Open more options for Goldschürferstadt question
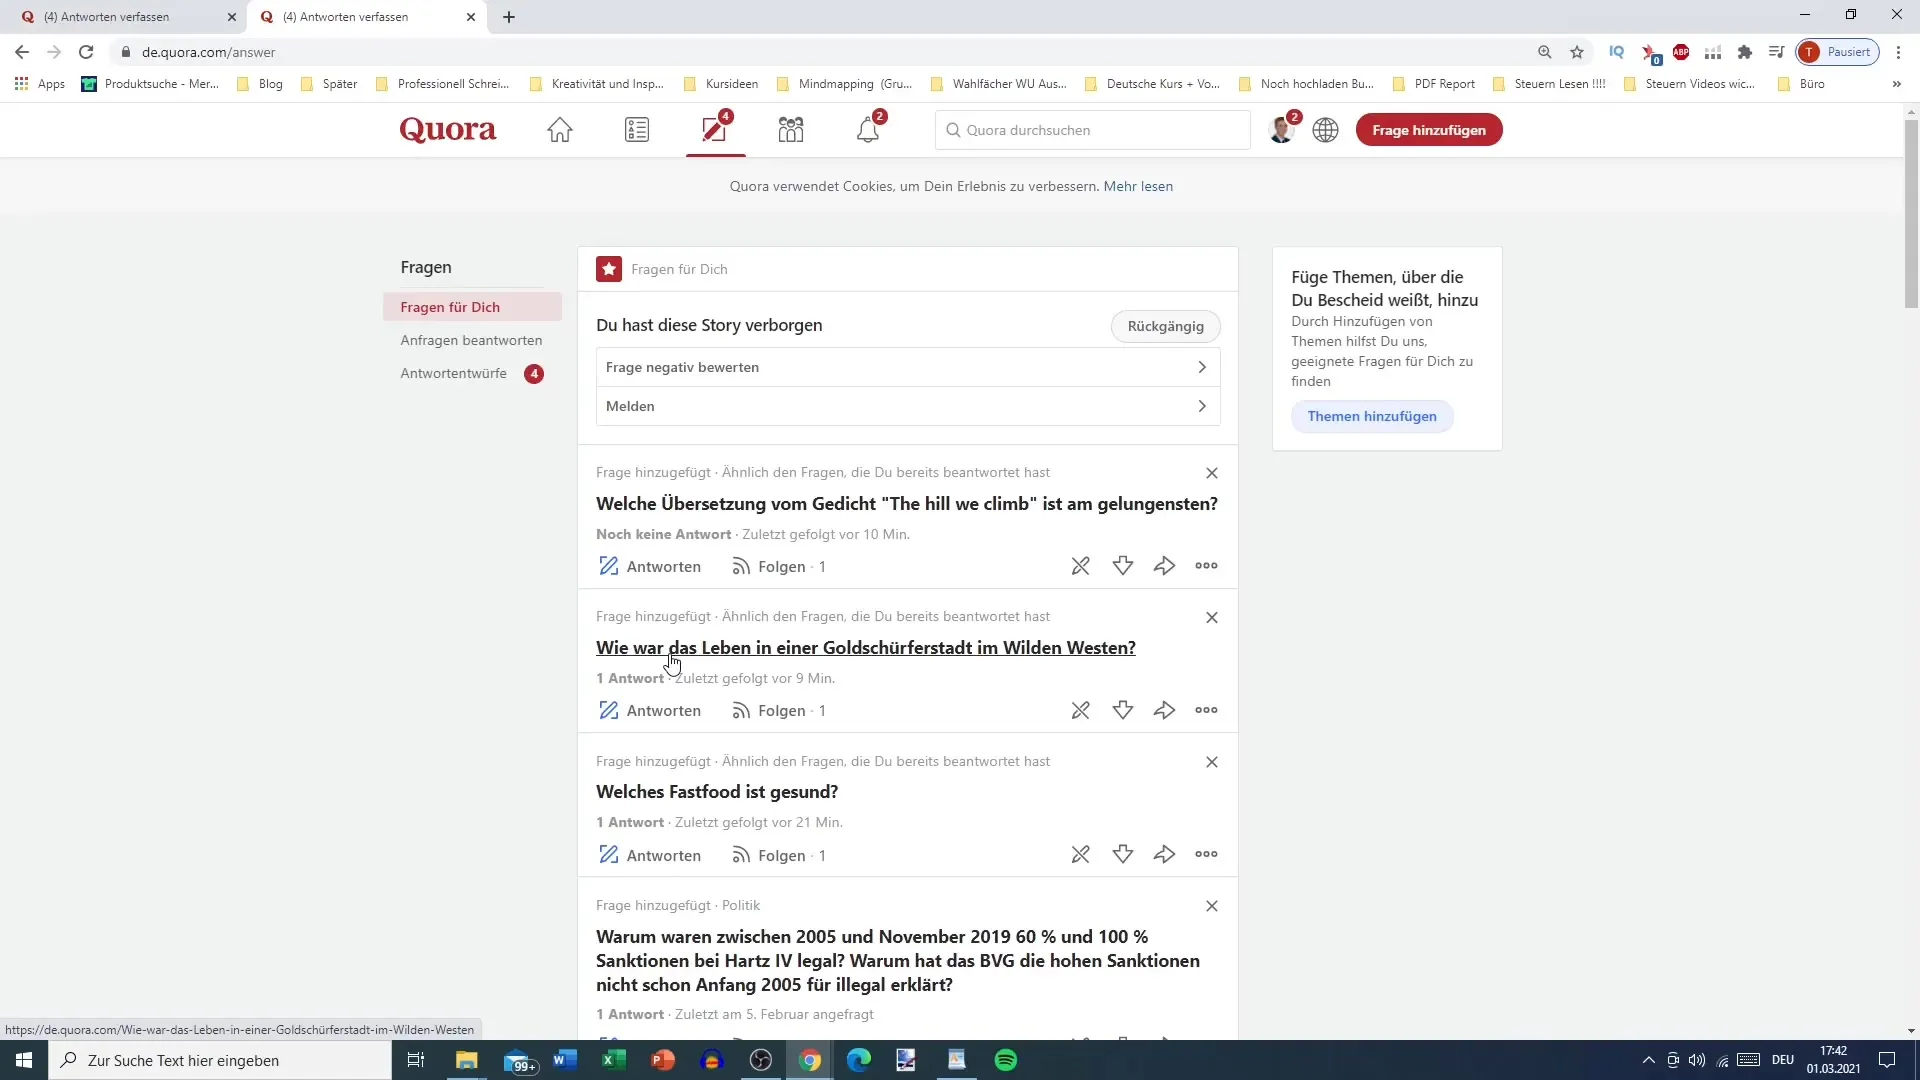1920x1080 pixels. click(1206, 710)
